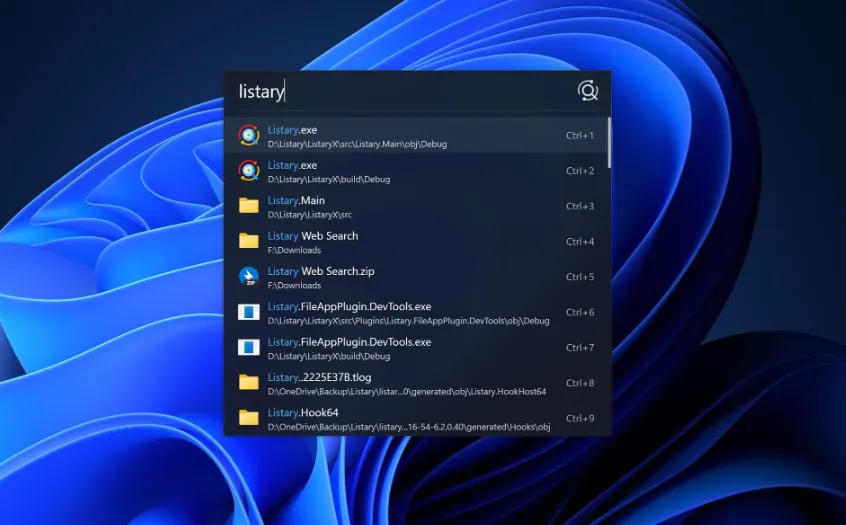
Task: Click the Listary search logo icon
Action: point(588,91)
